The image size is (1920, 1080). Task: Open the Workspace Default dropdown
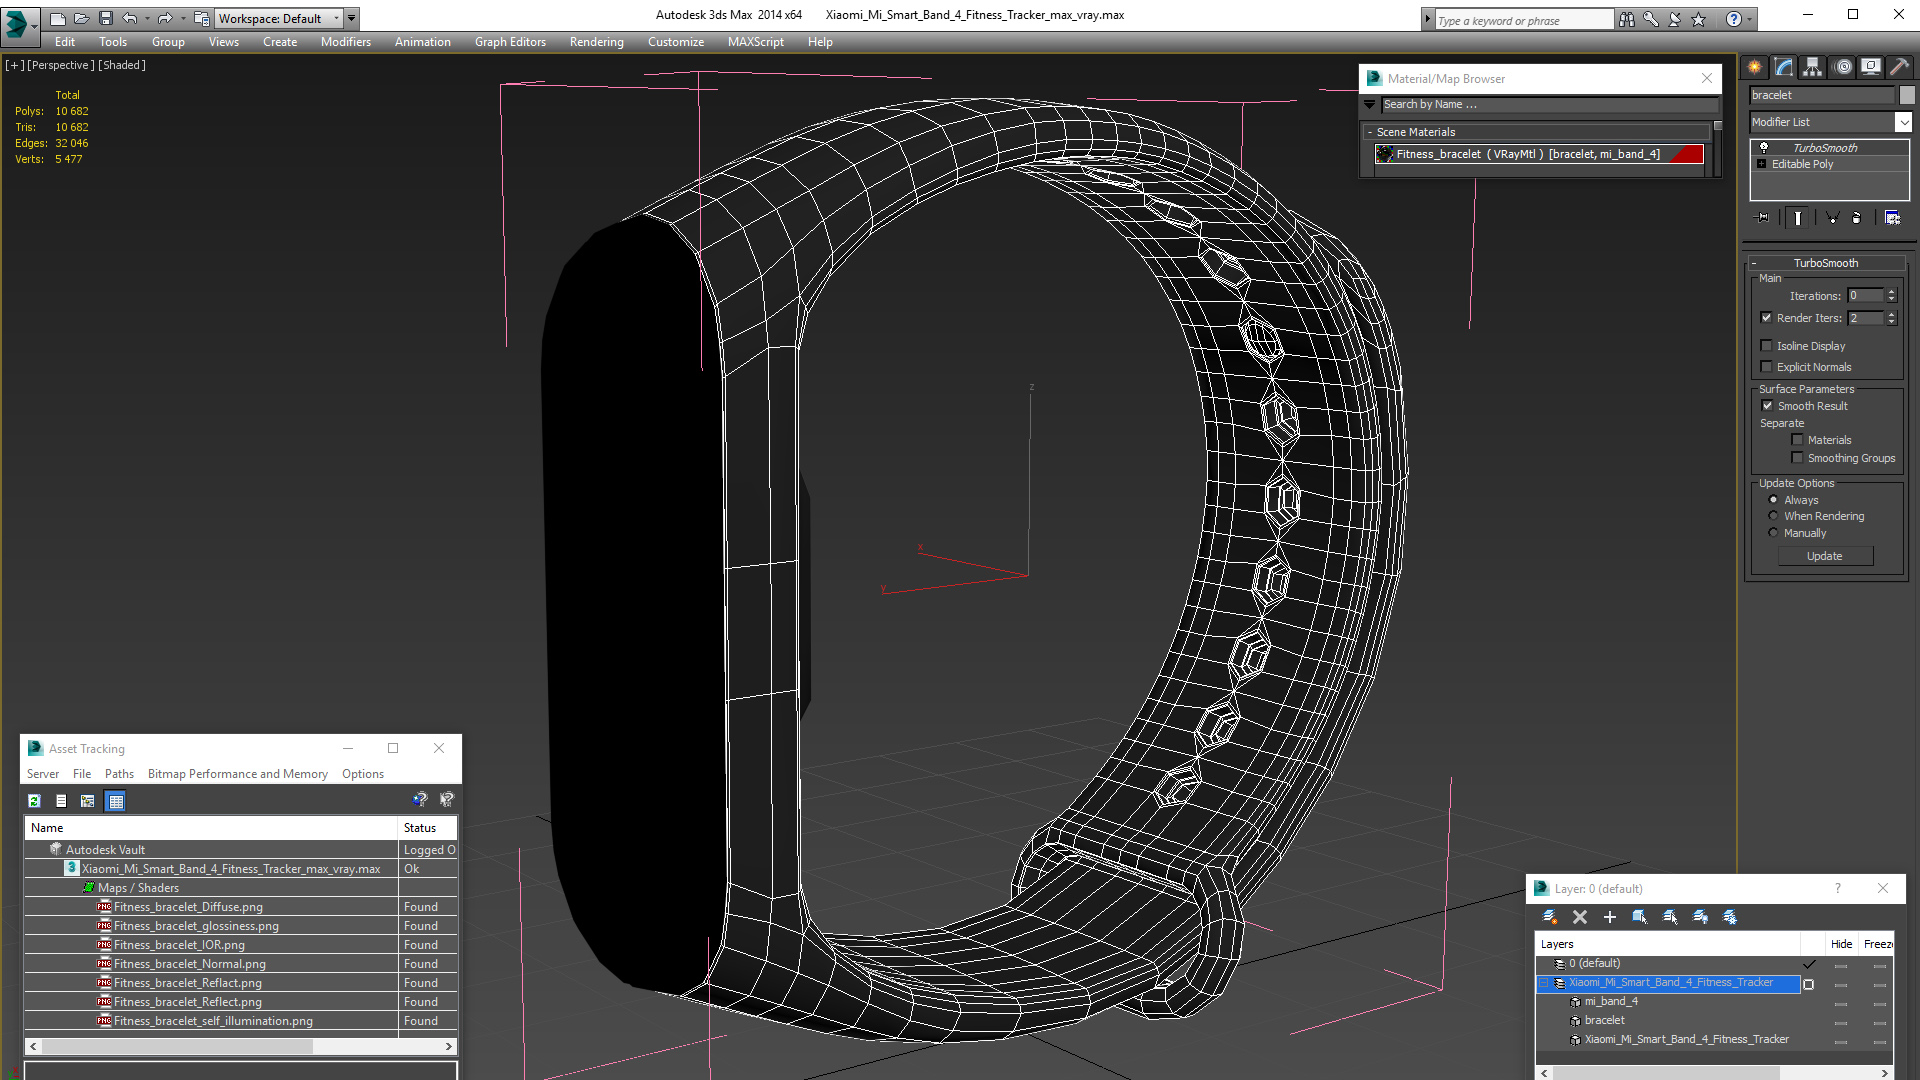(x=279, y=18)
